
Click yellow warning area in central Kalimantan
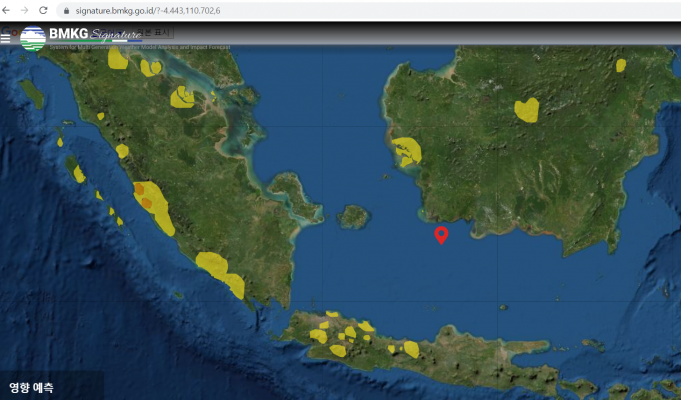click(526, 109)
